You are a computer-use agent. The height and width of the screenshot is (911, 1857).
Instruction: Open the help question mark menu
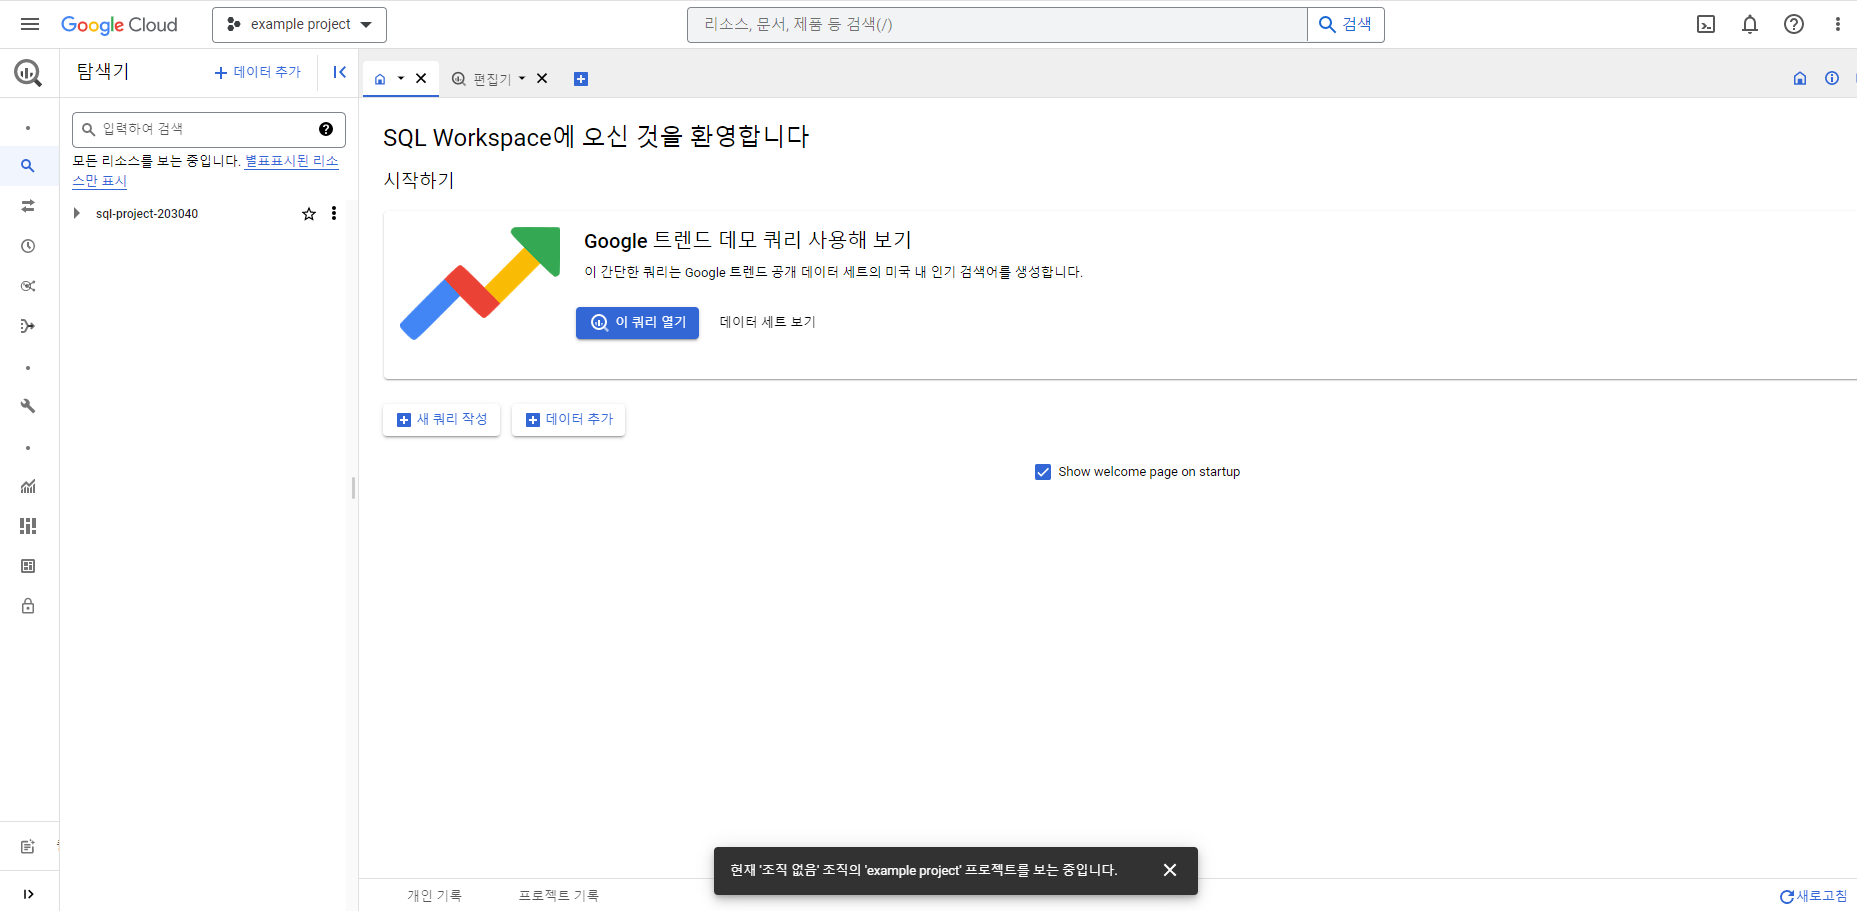click(x=1794, y=24)
